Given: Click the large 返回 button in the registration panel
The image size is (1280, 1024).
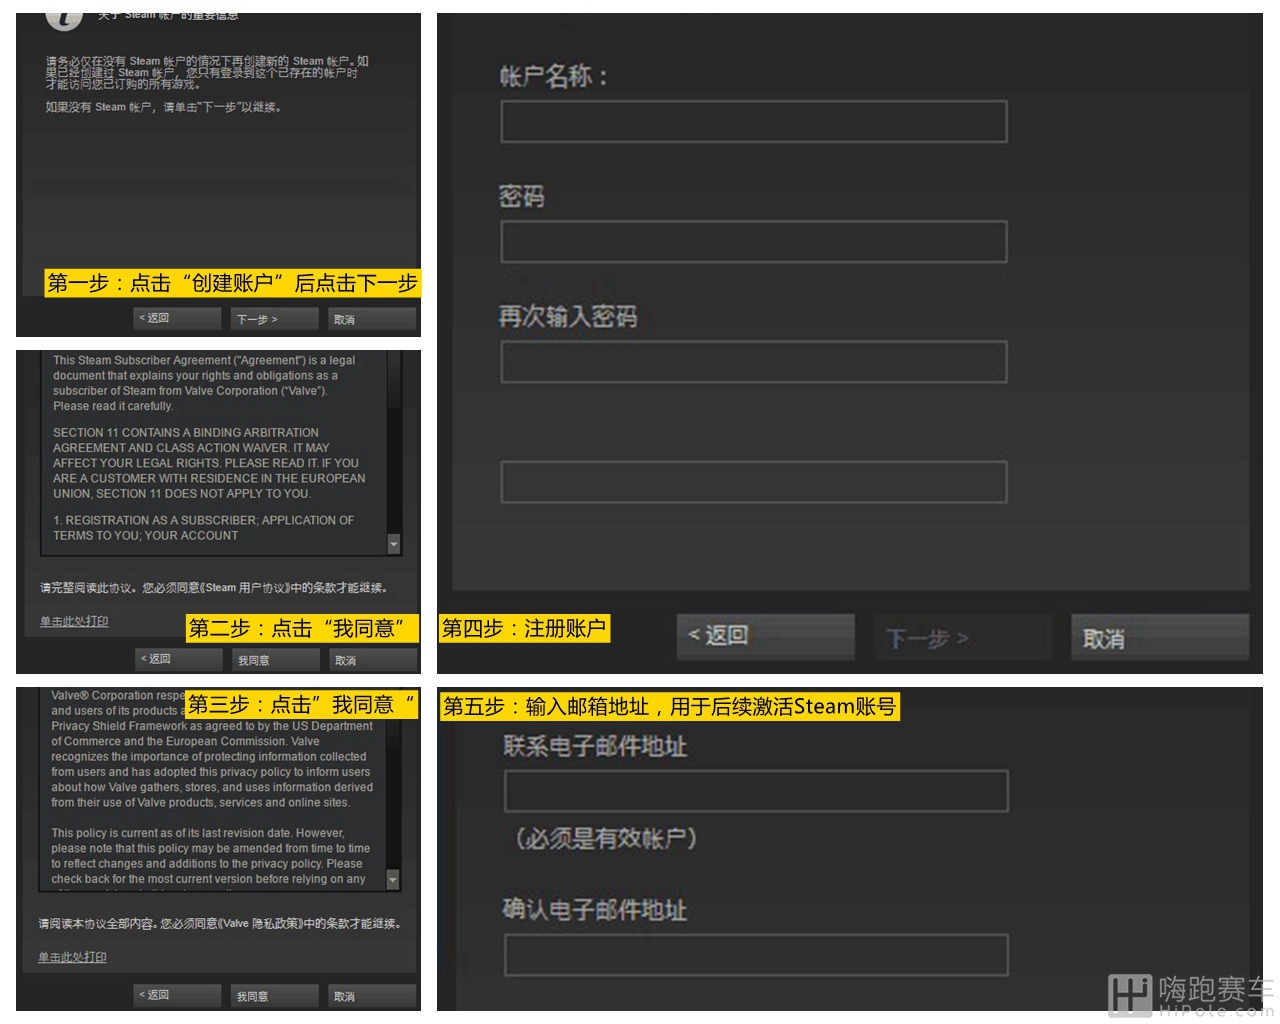Looking at the screenshot, I should click(x=766, y=636).
